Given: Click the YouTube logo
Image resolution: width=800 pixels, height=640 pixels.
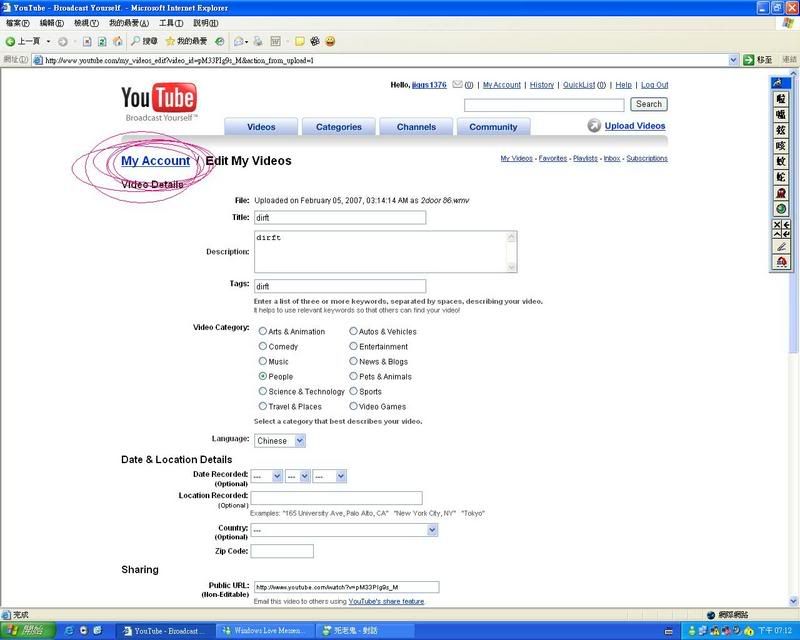Looking at the screenshot, I should pyautogui.click(x=159, y=102).
